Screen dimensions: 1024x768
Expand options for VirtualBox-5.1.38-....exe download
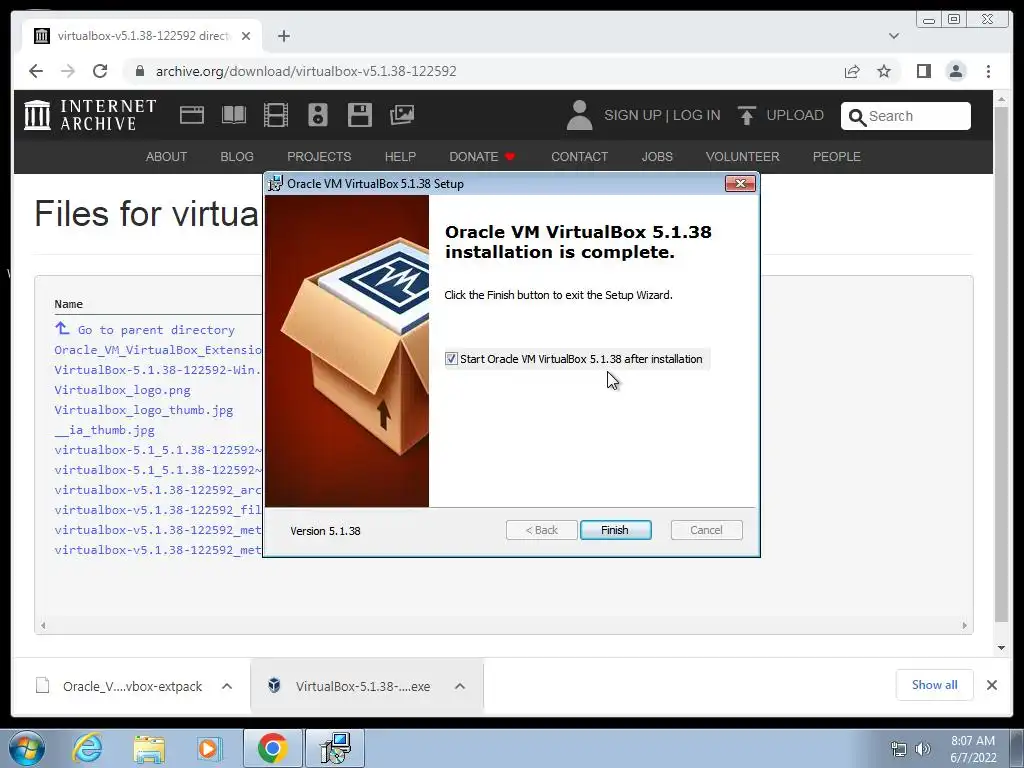(460, 686)
